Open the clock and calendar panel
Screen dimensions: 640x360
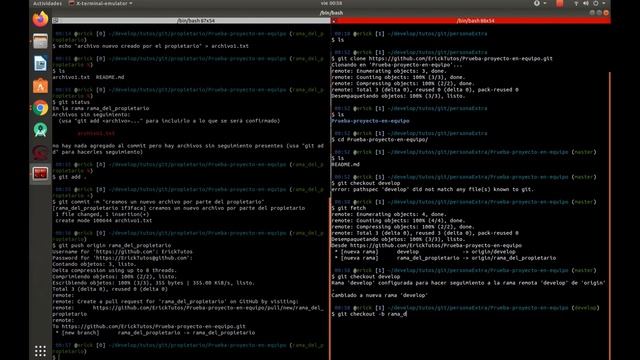(x=331, y=3)
